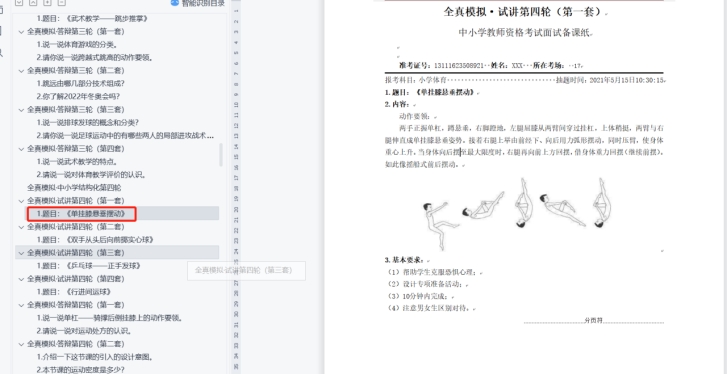
Task: Jump to《双手从头后向前掷实心球》heading
Action: [95, 240]
